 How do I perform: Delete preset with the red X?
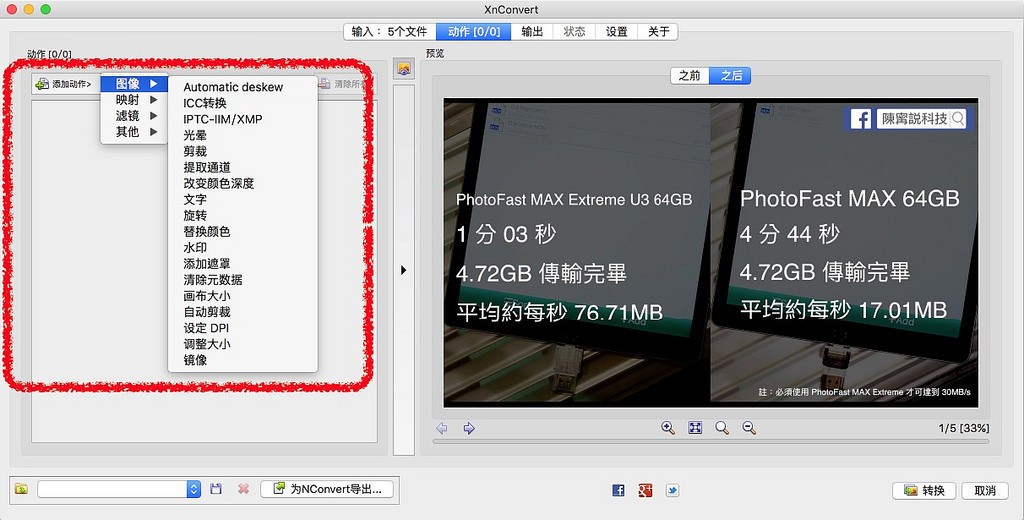click(244, 489)
